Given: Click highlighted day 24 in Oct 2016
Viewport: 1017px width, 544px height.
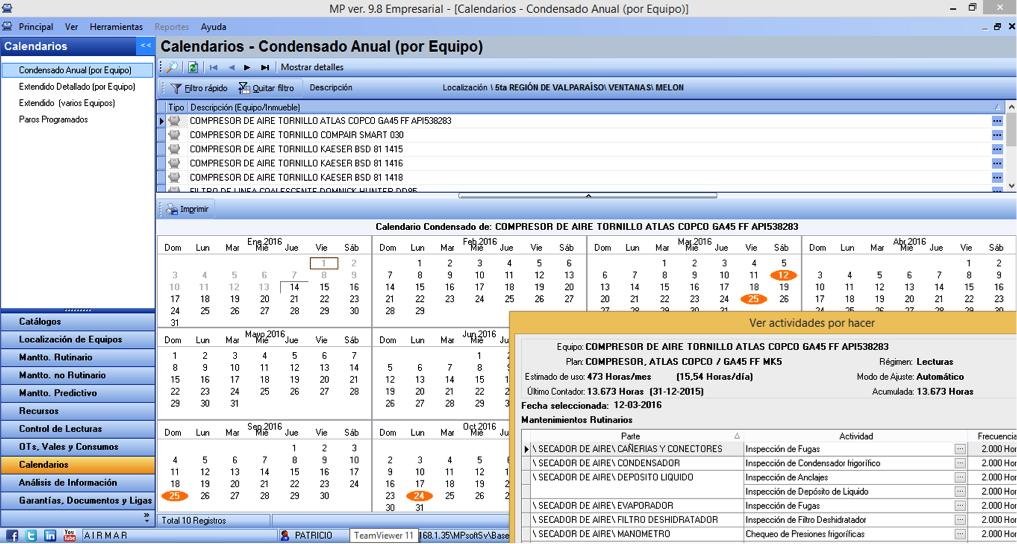Looking at the screenshot, I should (x=420, y=495).
